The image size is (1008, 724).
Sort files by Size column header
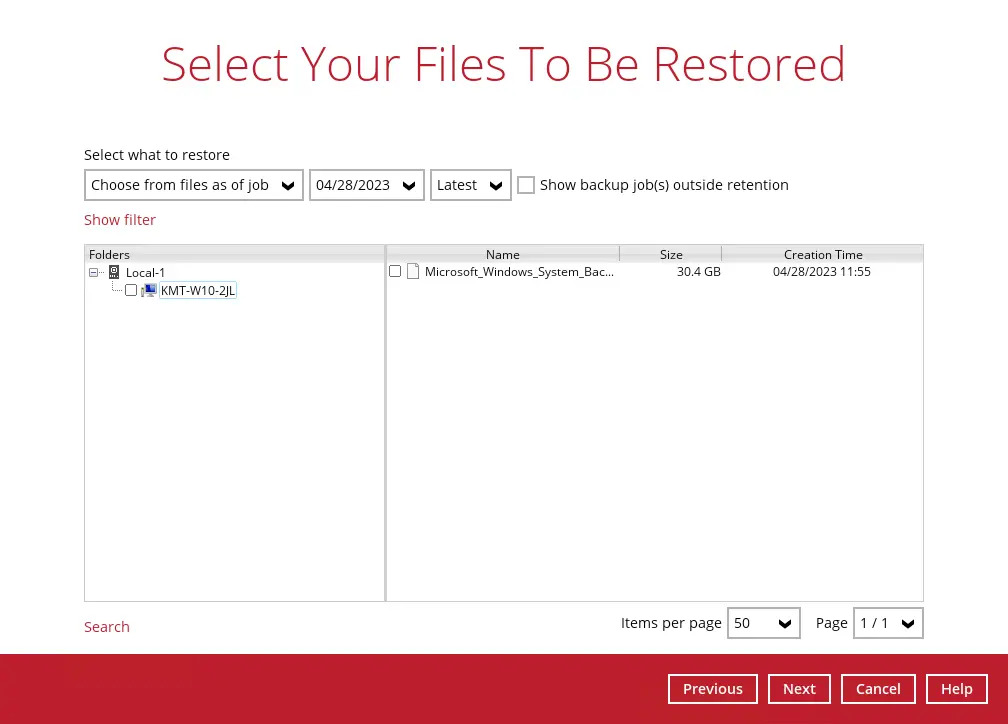(671, 254)
